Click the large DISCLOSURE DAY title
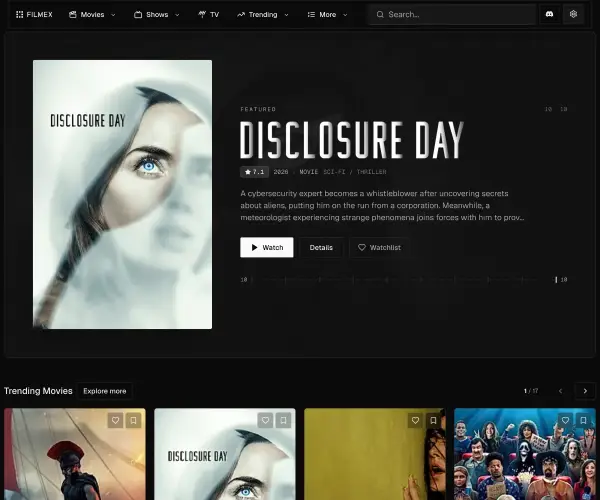 click(x=352, y=140)
